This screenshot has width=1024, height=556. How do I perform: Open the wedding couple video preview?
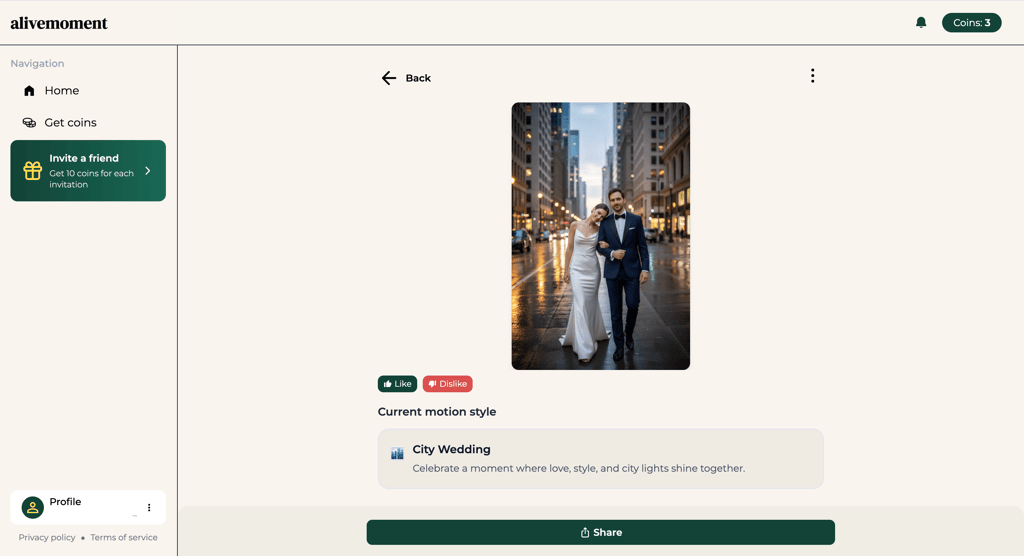coord(600,236)
